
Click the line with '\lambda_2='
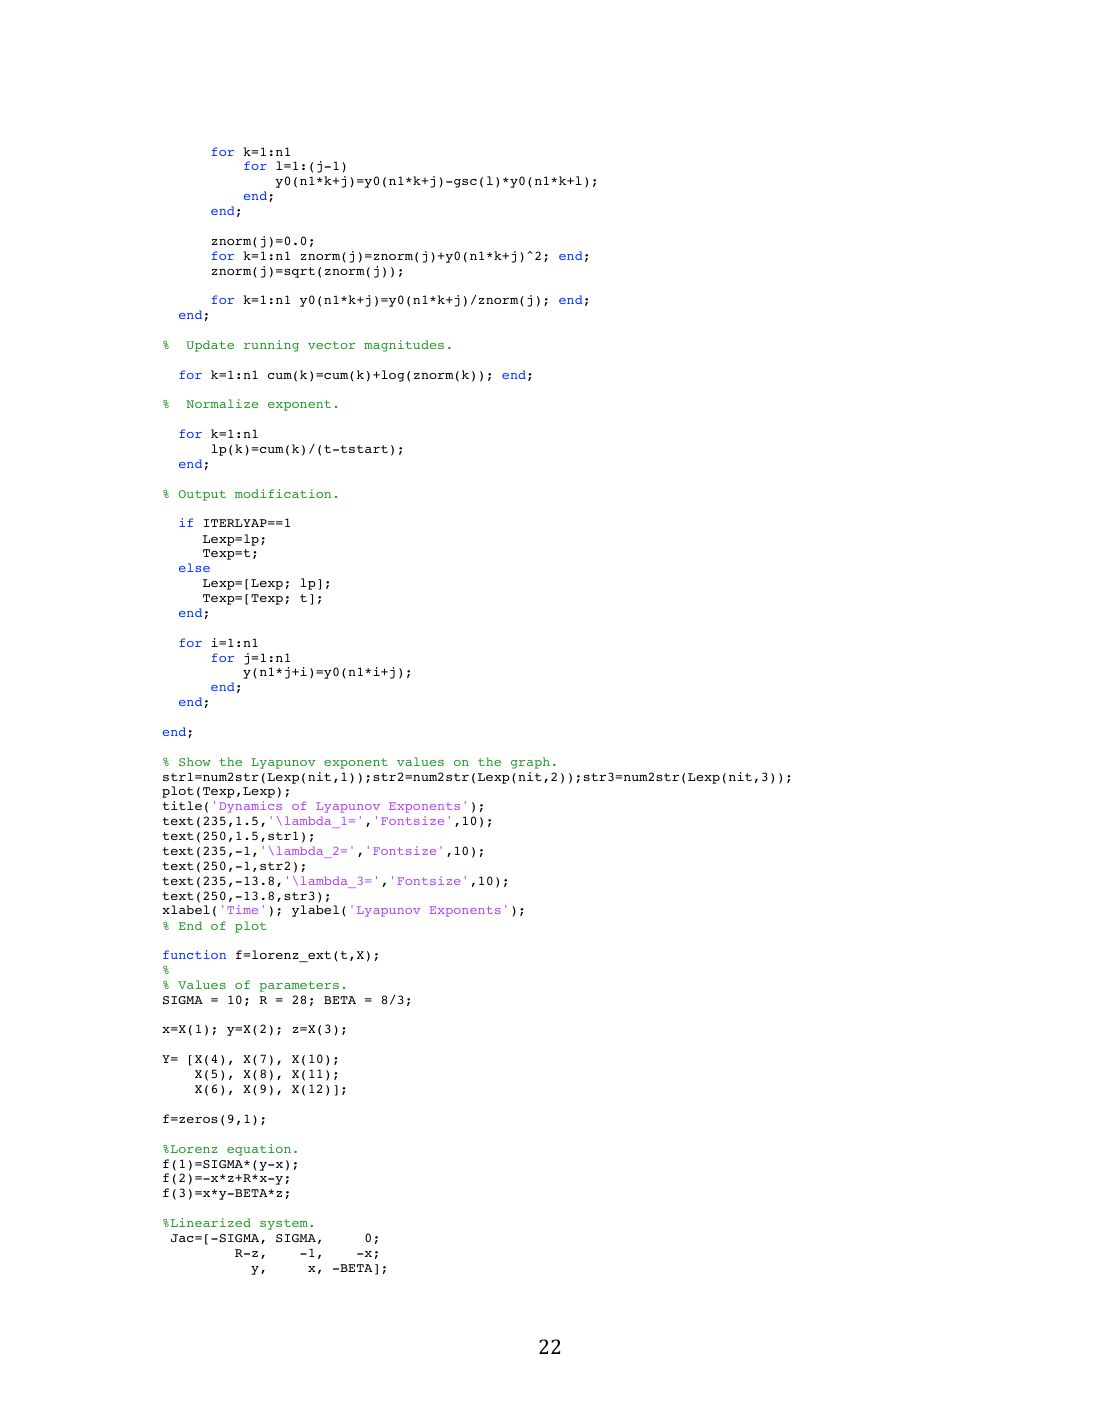point(324,851)
